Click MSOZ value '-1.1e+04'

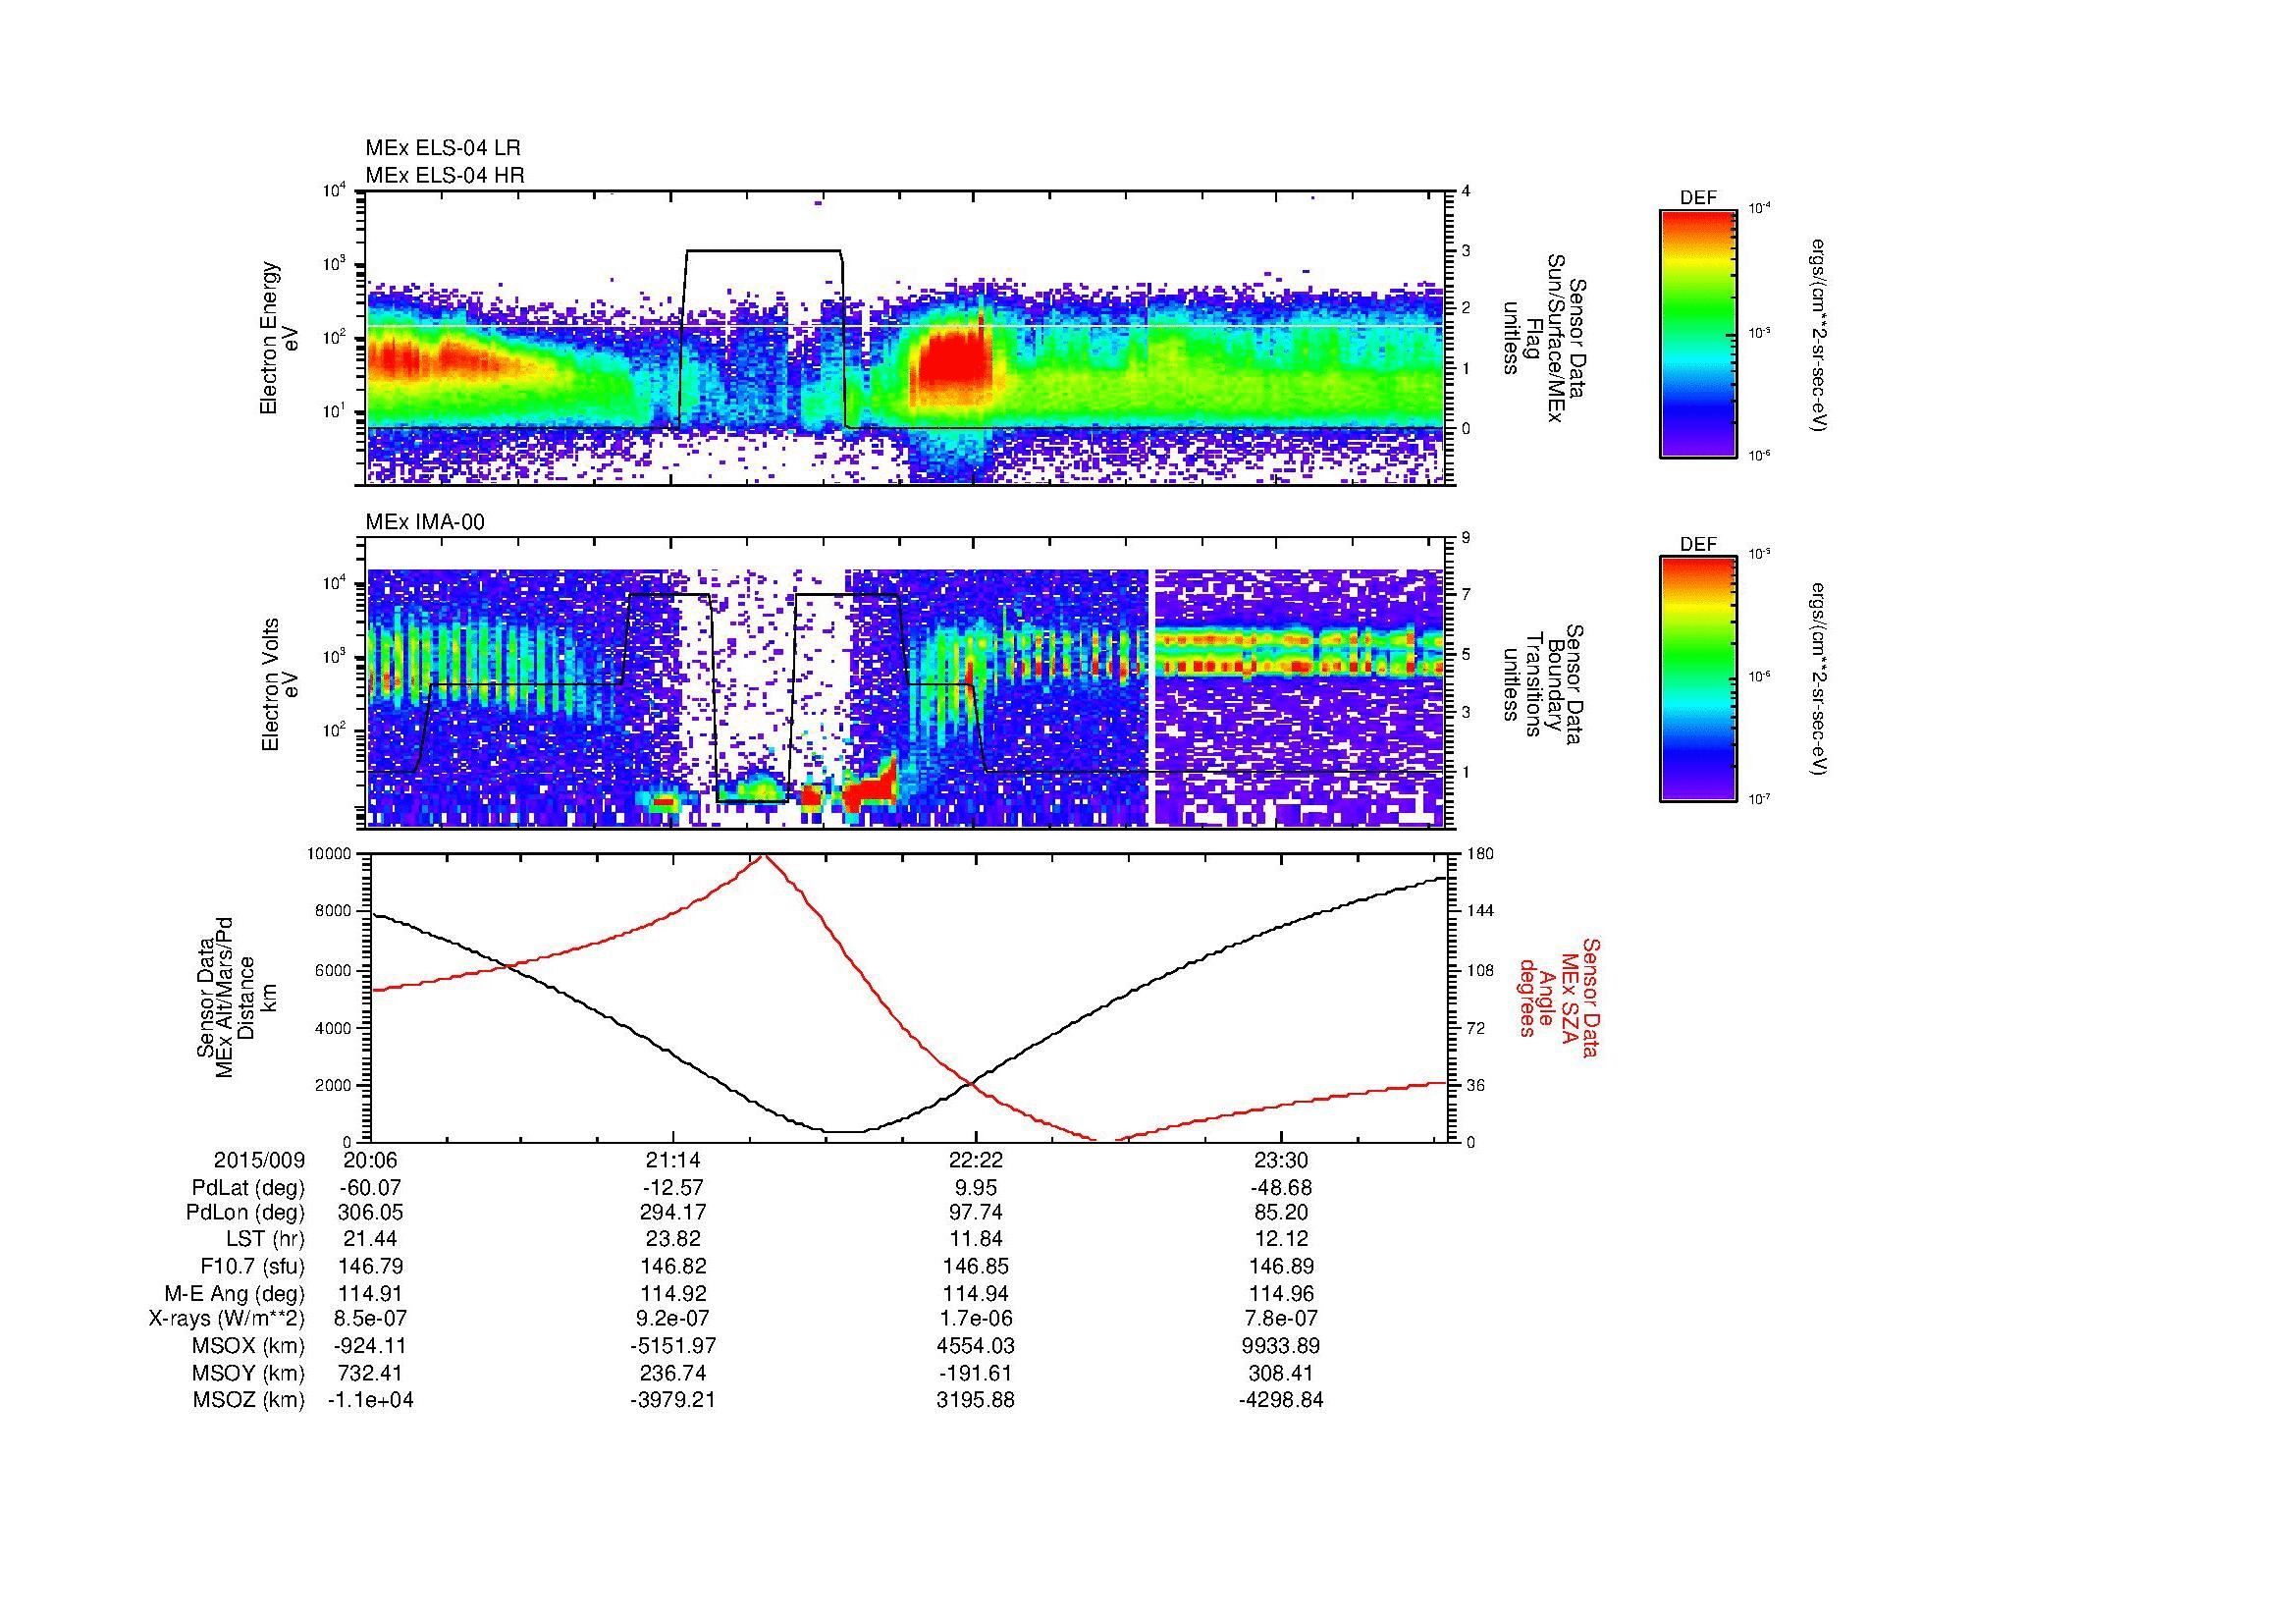pyautogui.click(x=370, y=1400)
